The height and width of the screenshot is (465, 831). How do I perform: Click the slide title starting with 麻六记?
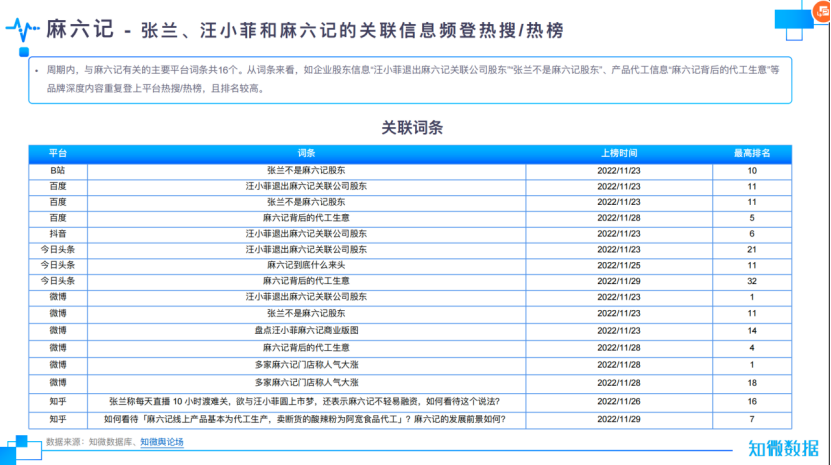point(305,30)
